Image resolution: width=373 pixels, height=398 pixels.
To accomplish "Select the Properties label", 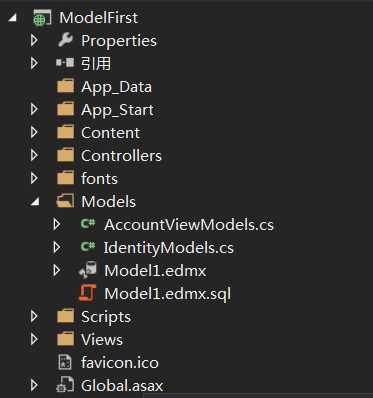I will click(x=119, y=41).
